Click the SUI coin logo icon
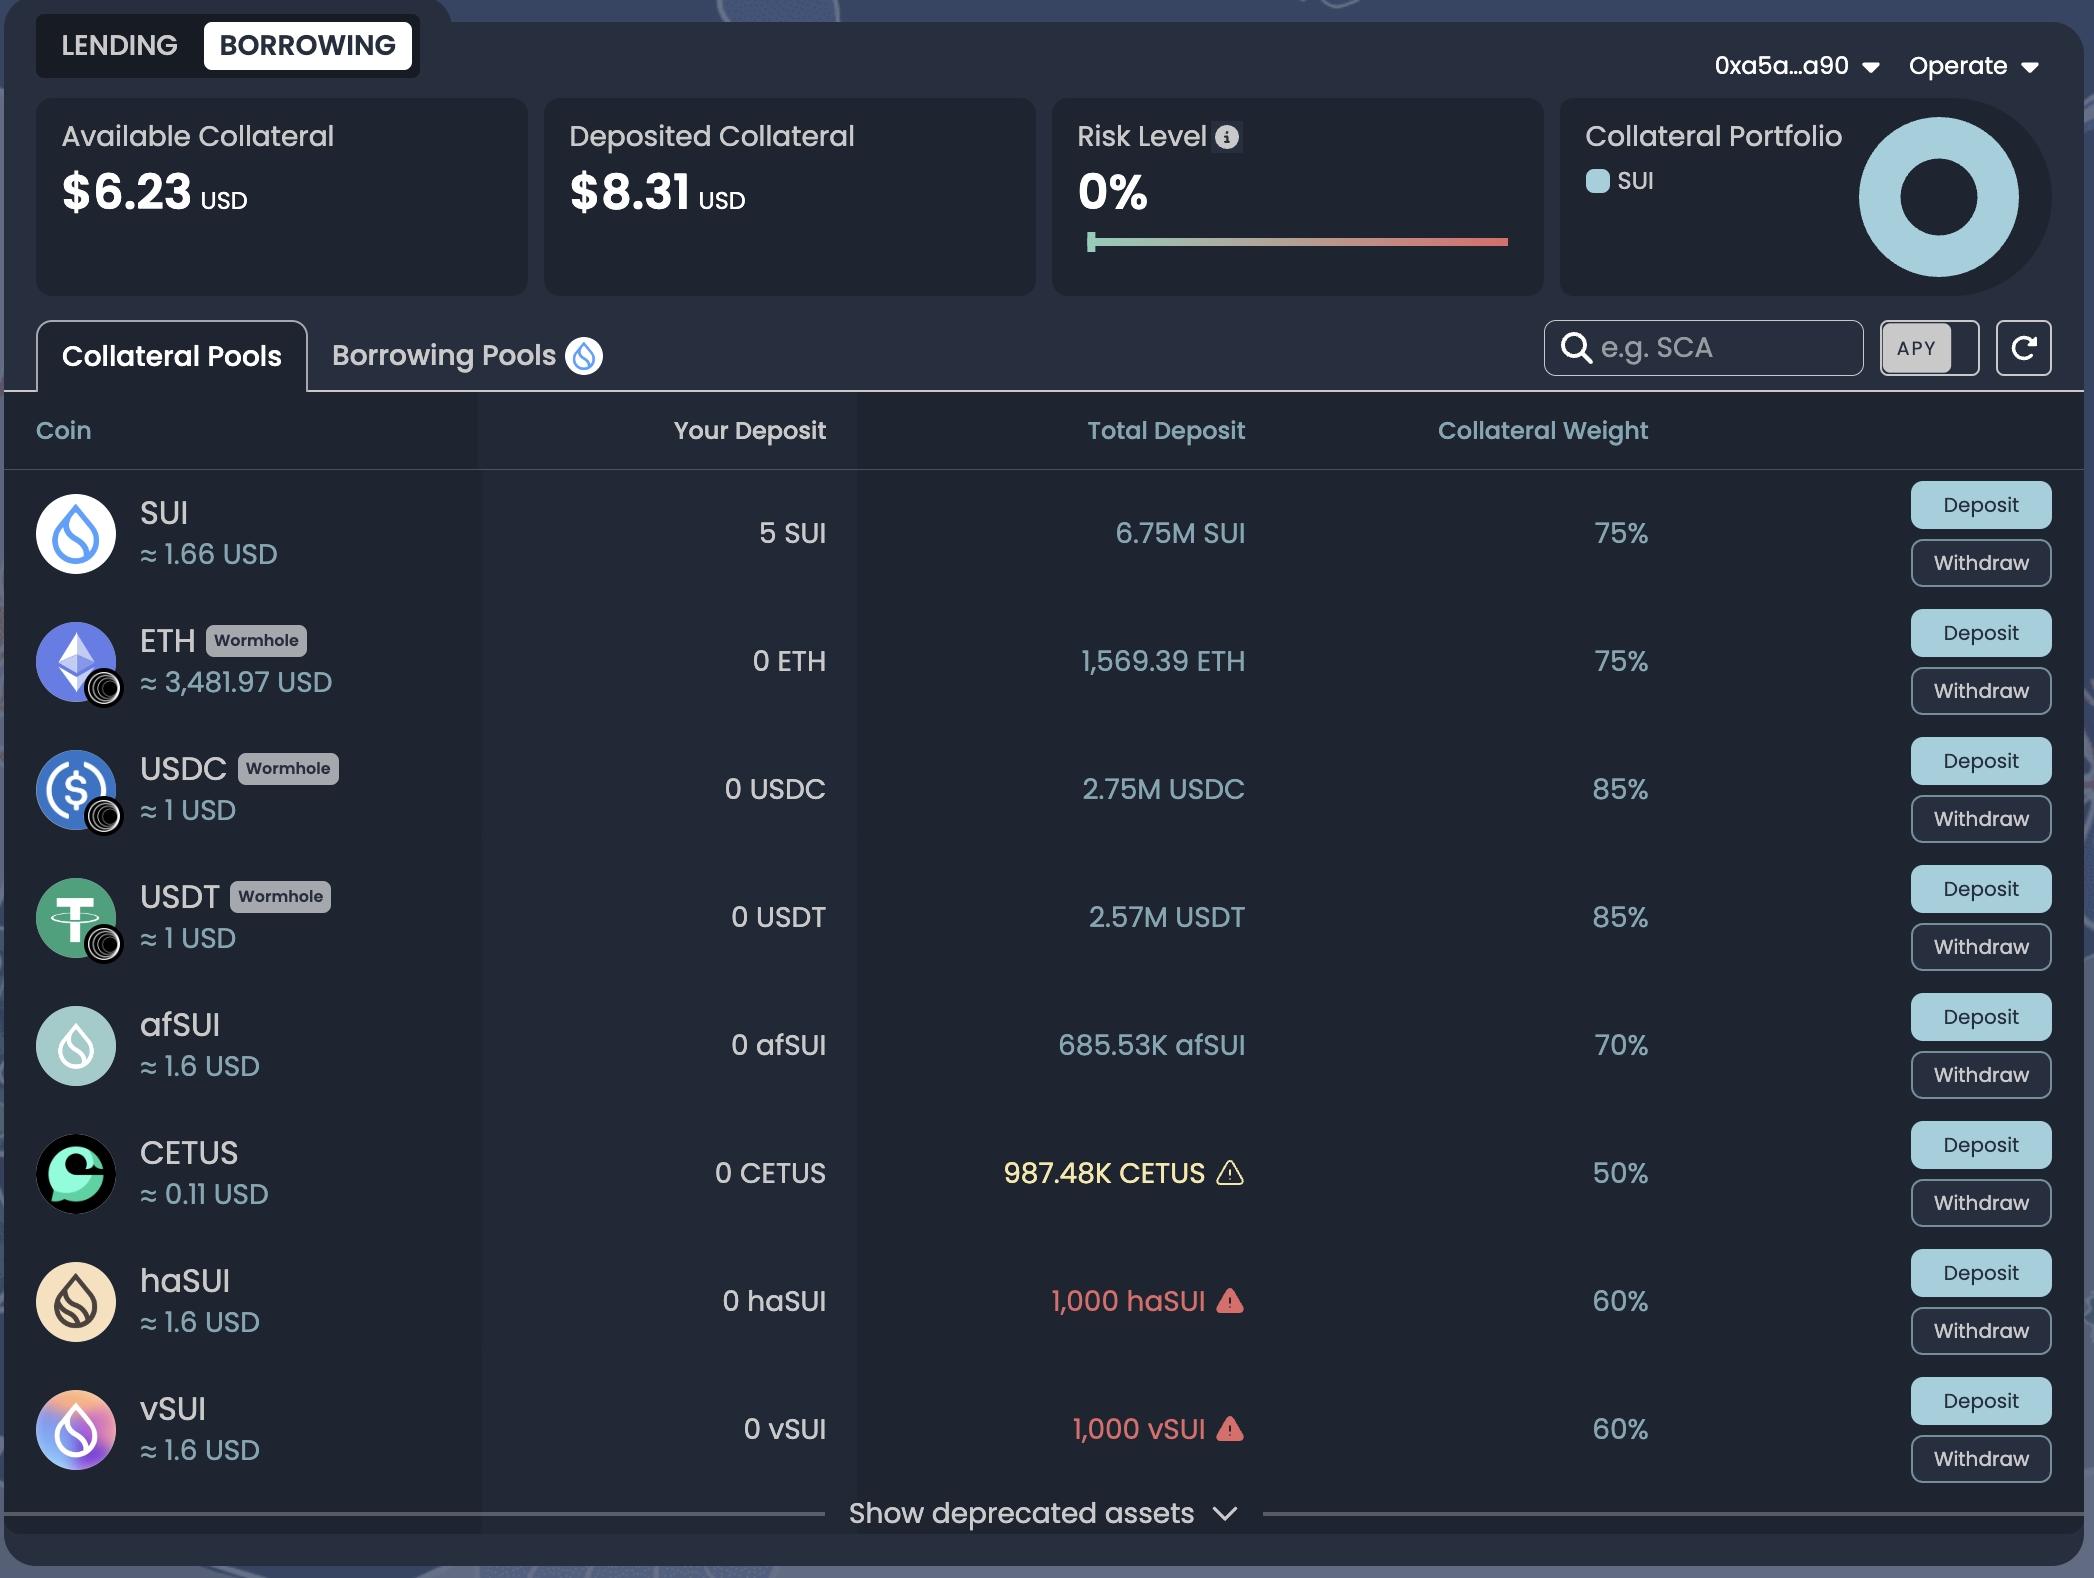The width and height of the screenshot is (2094, 1578). 76,534
